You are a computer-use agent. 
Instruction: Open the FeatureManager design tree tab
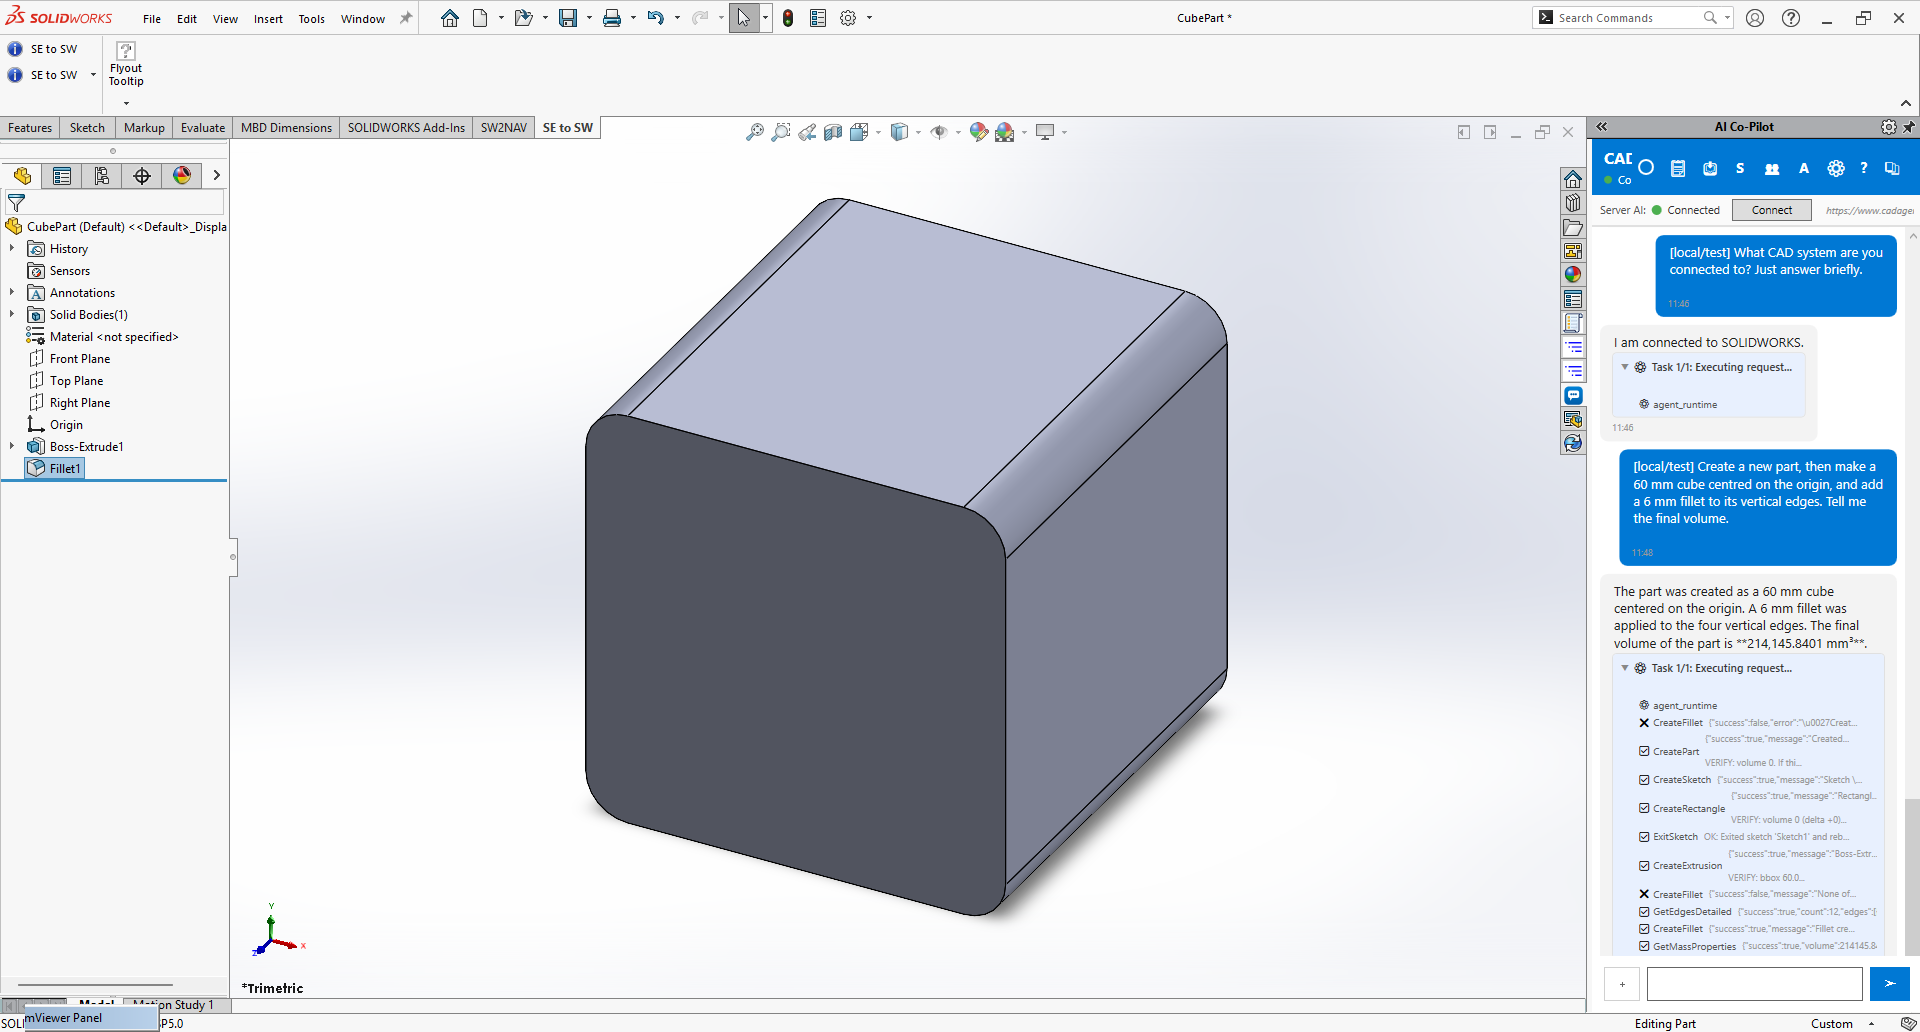click(x=22, y=176)
